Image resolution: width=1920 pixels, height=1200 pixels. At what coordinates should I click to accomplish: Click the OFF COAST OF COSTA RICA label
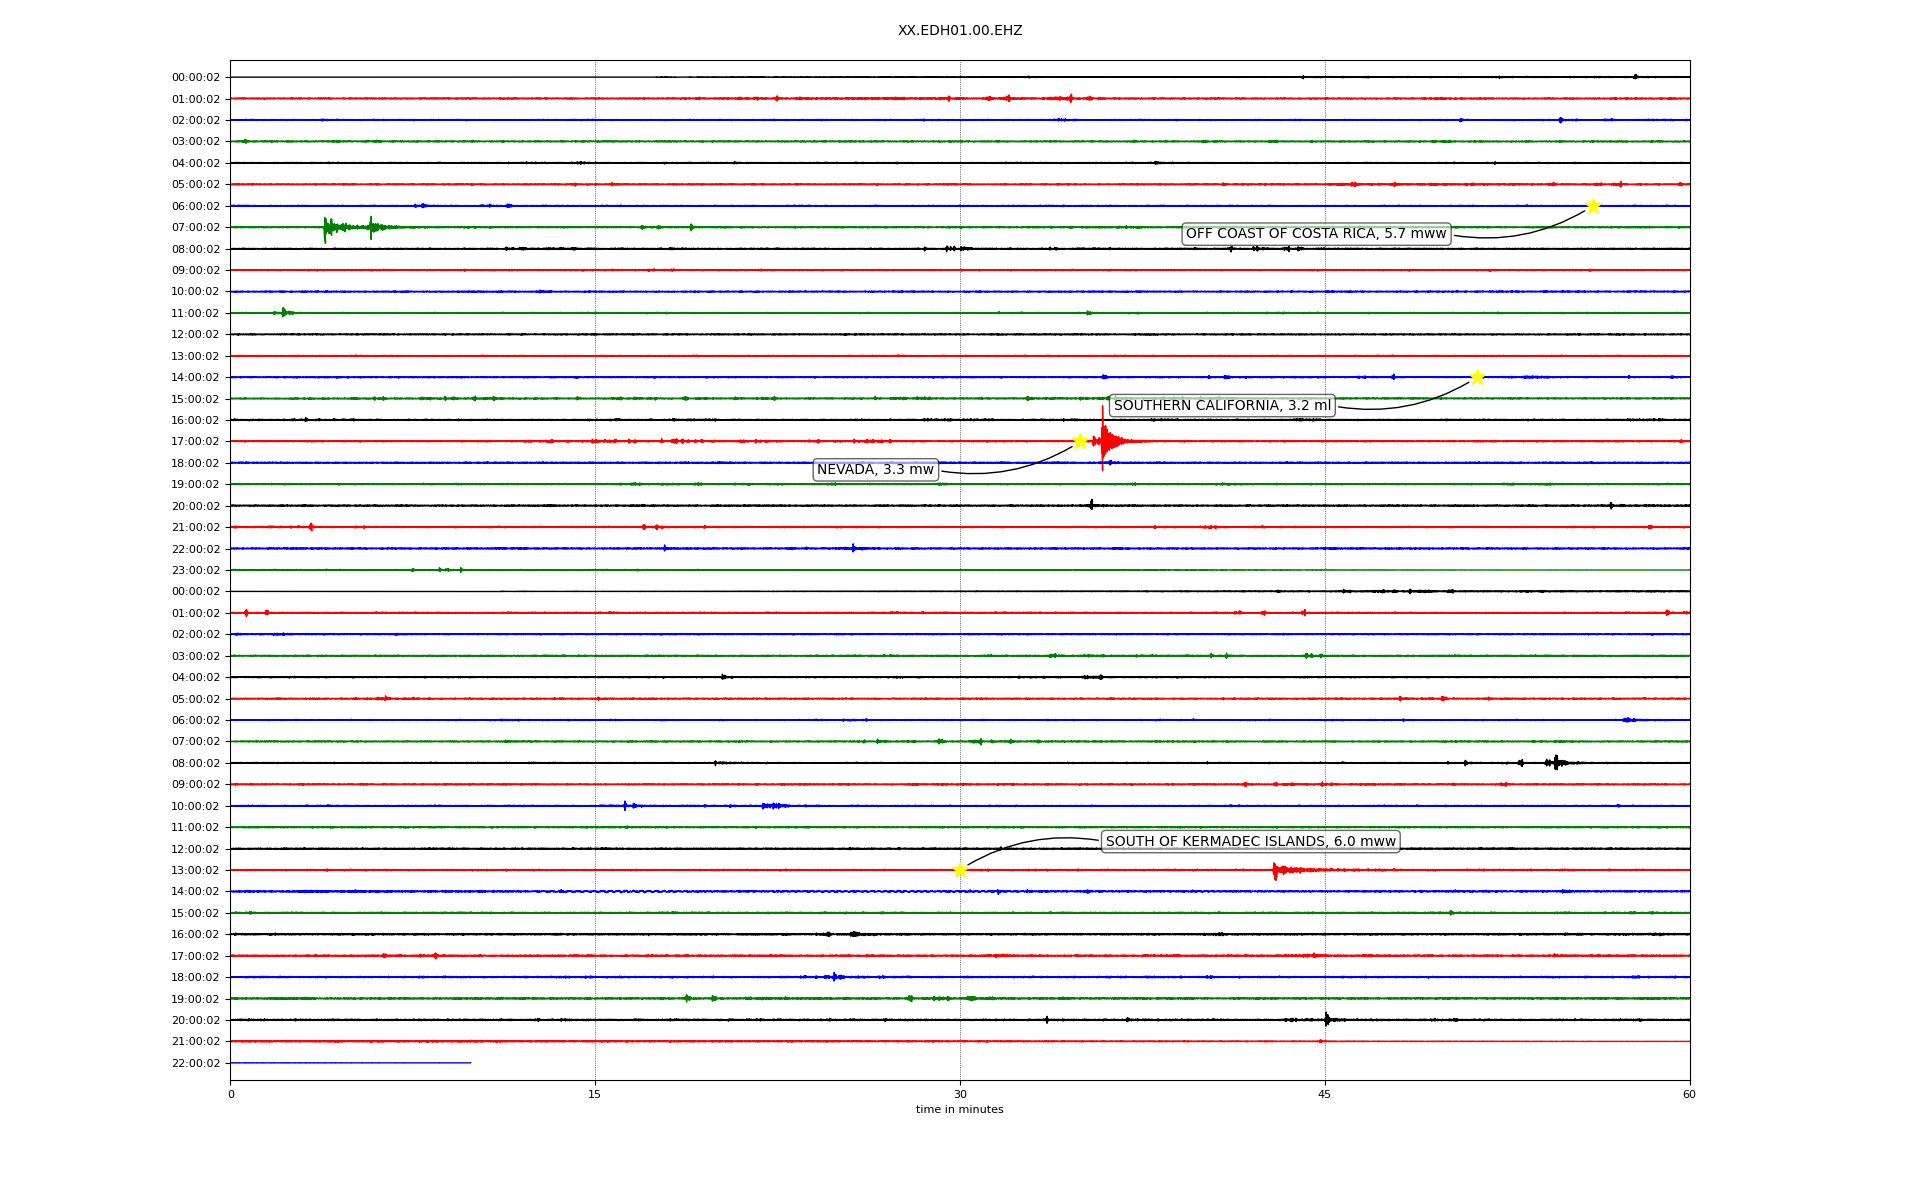coord(1315,234)
